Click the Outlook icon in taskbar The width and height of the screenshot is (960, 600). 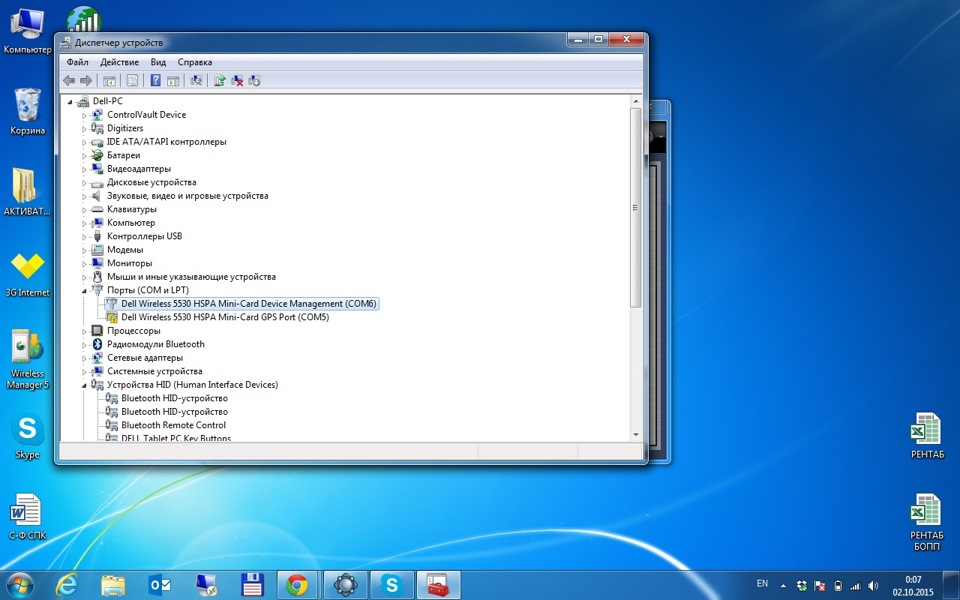[160, 584]
